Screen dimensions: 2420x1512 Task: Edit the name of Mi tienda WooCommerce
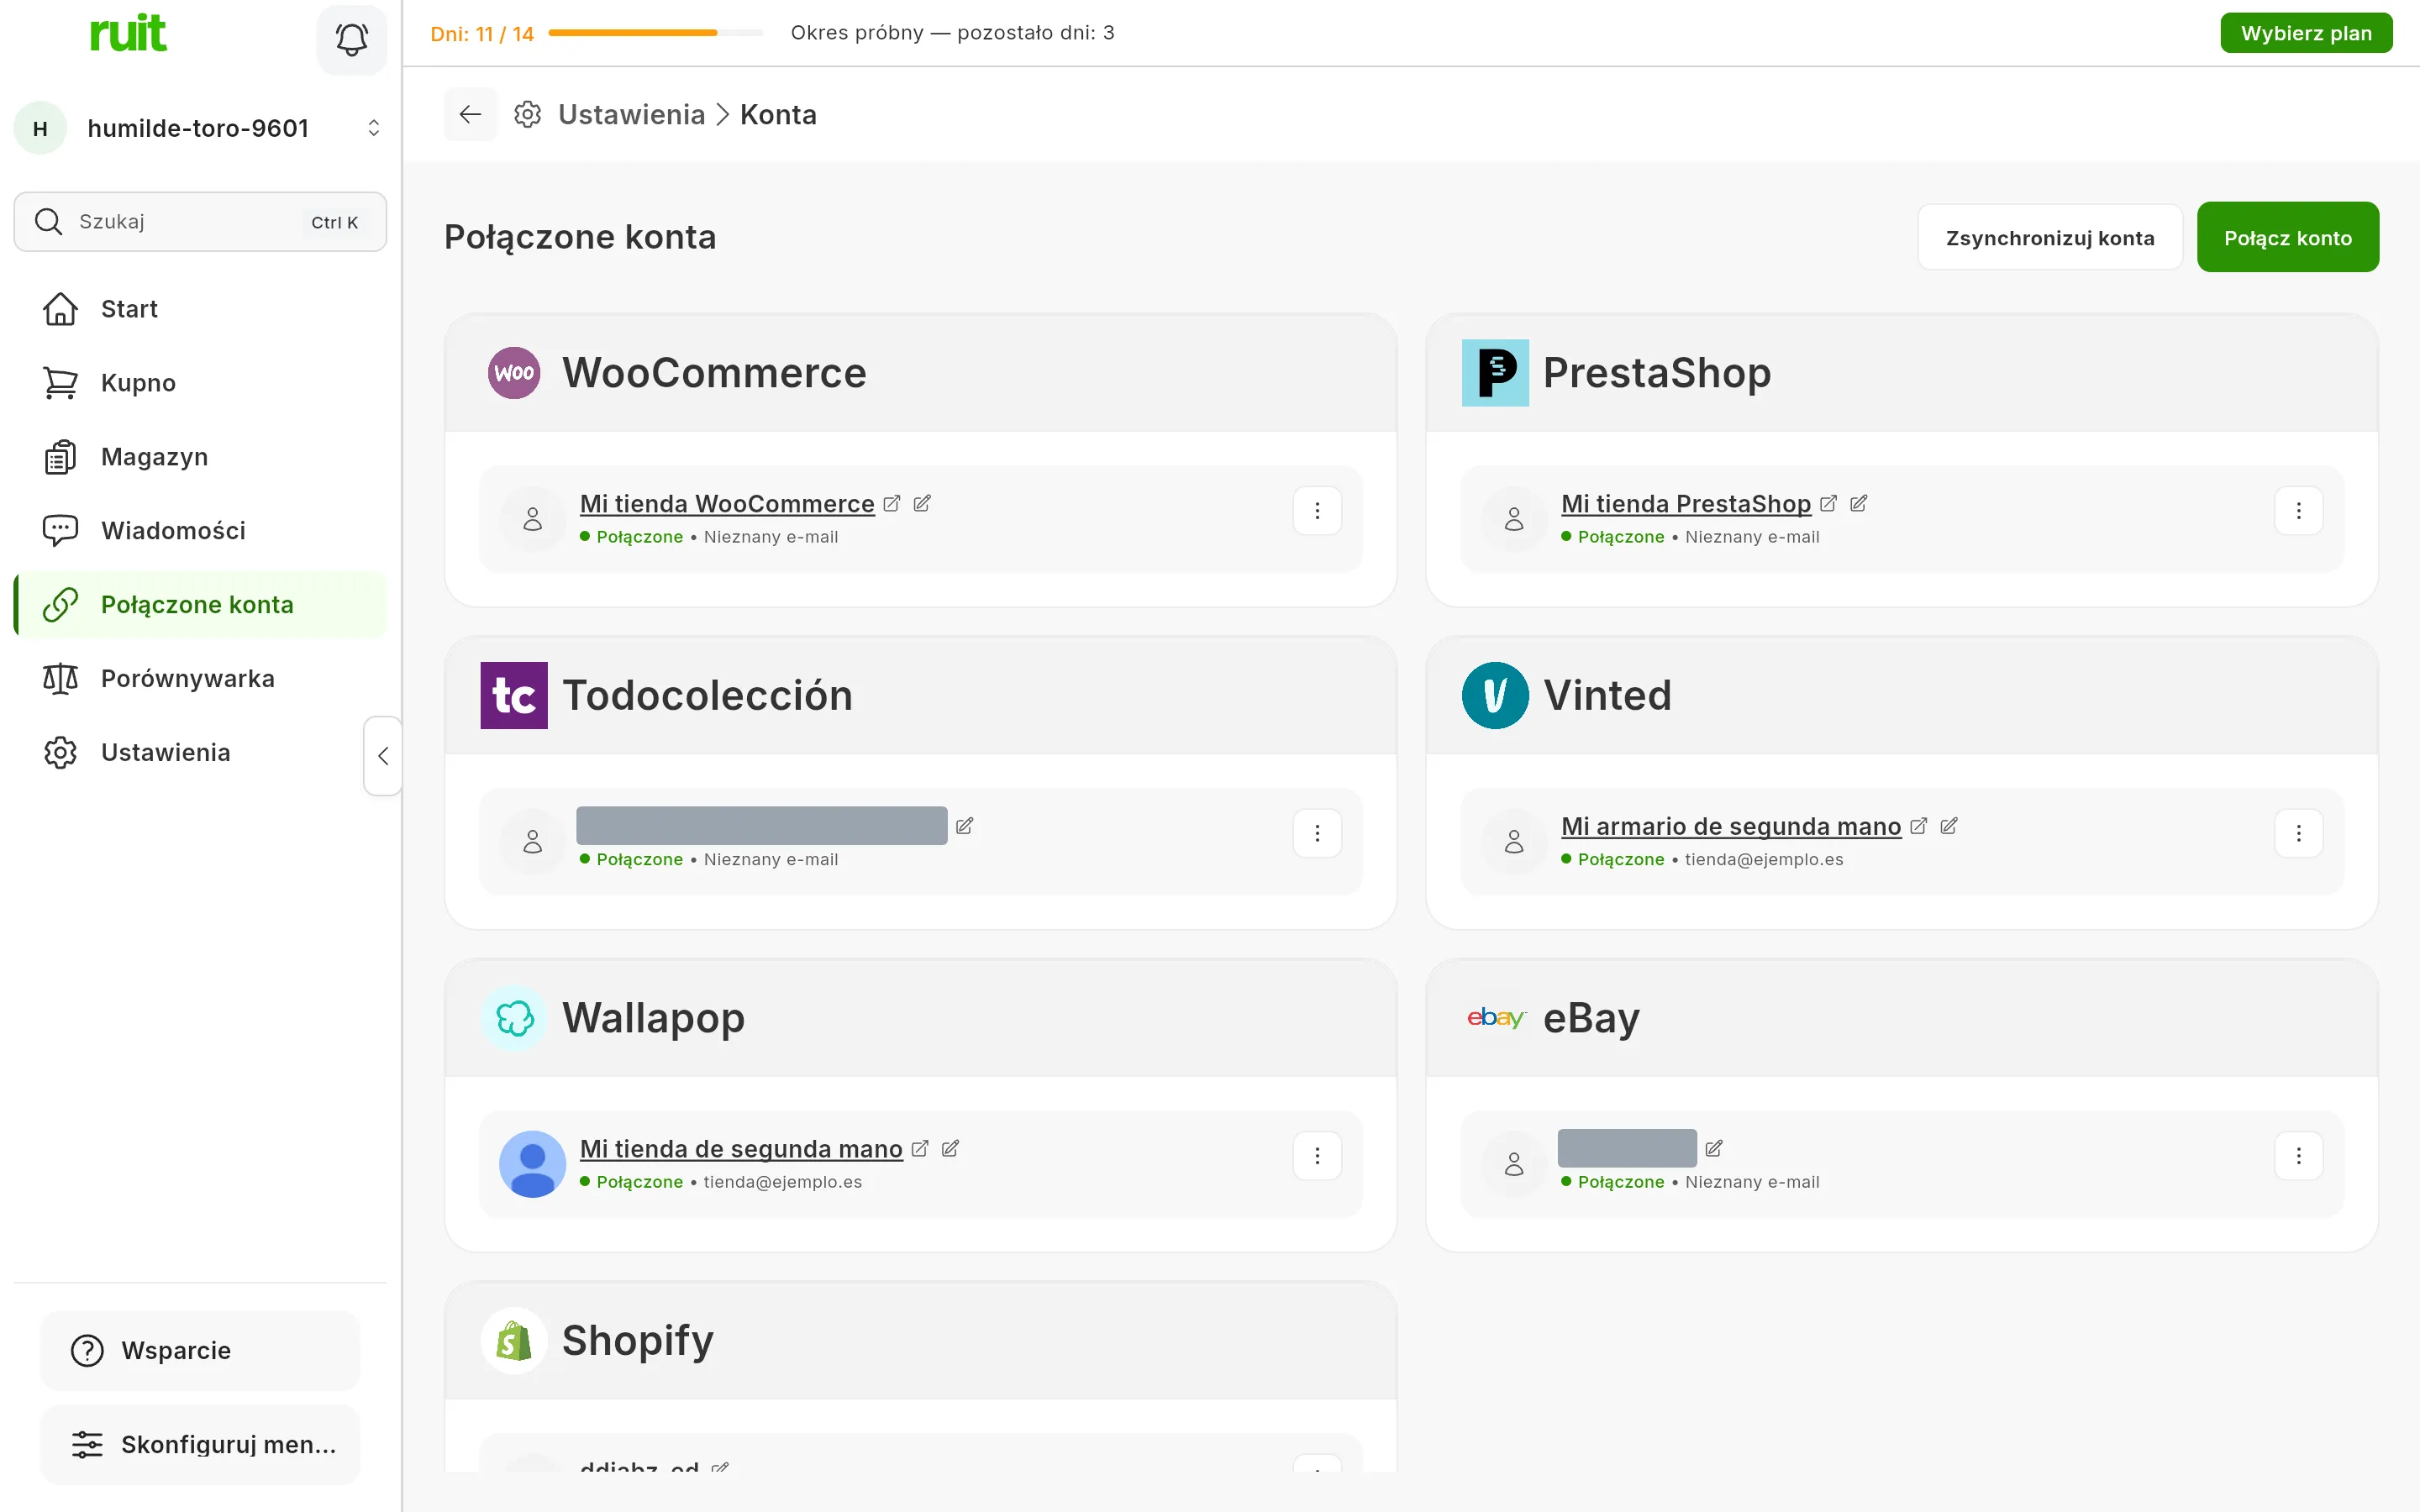click(x=922, y=503)
